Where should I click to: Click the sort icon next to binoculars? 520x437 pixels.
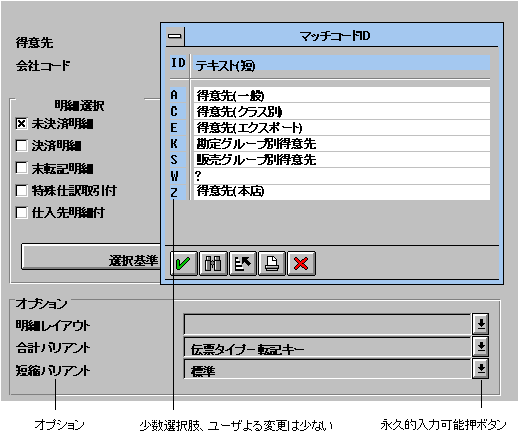point(242,263)
